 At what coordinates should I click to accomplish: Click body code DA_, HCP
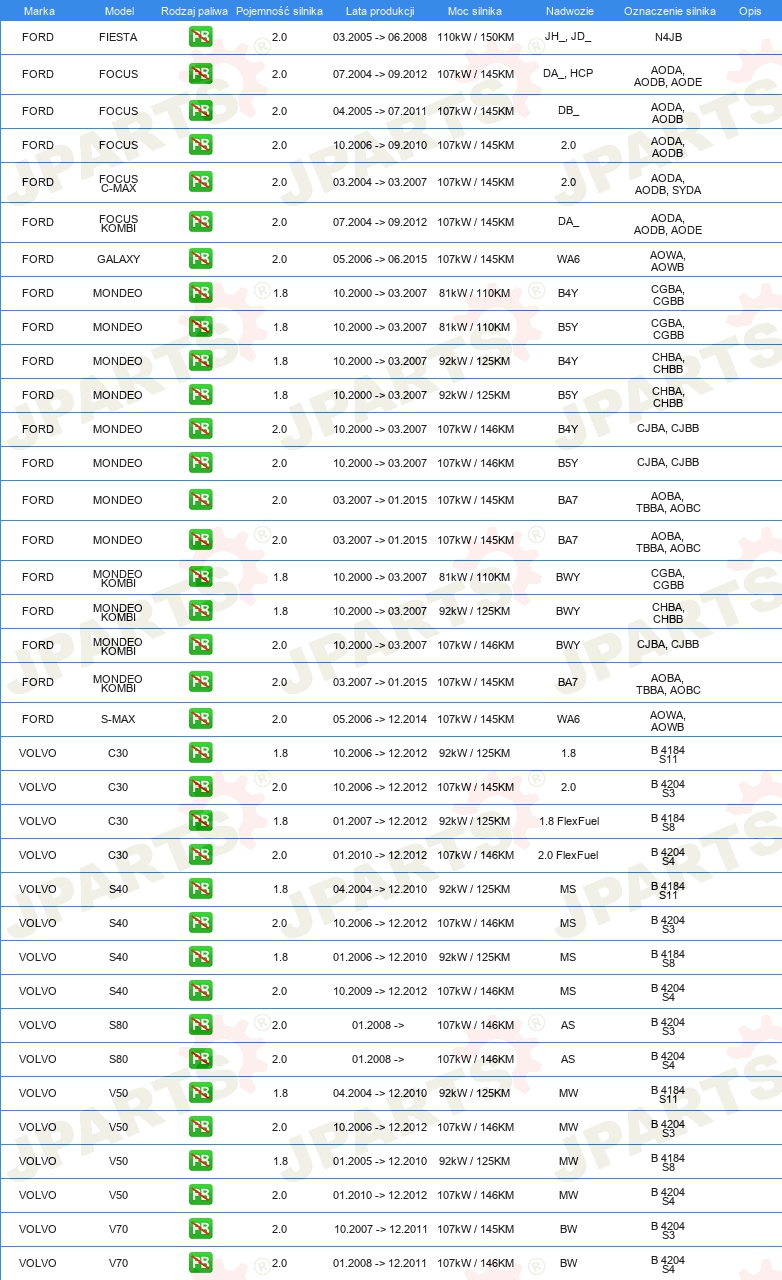coord(568,74)
